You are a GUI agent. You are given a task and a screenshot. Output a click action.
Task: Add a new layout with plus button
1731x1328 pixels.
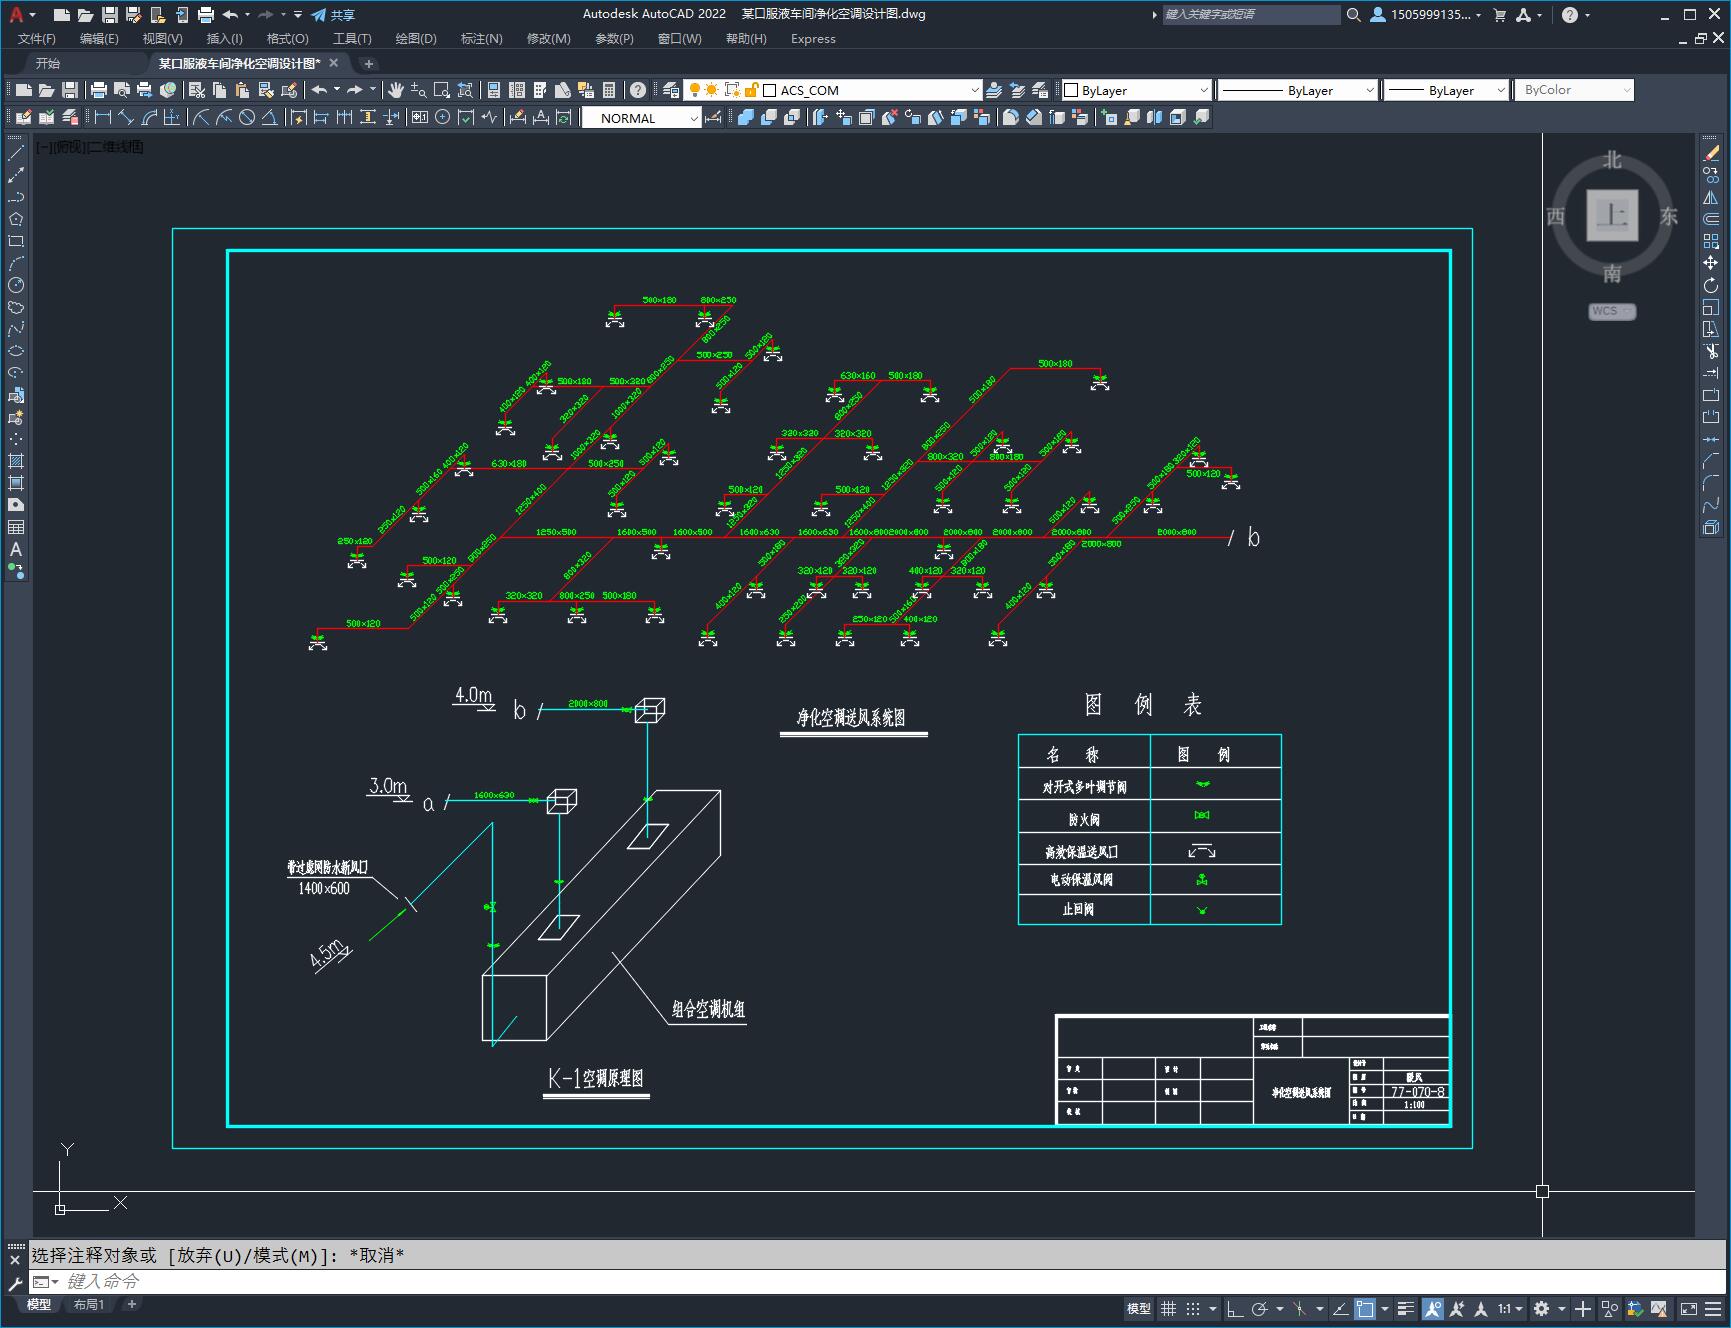tap(131, 1304)
